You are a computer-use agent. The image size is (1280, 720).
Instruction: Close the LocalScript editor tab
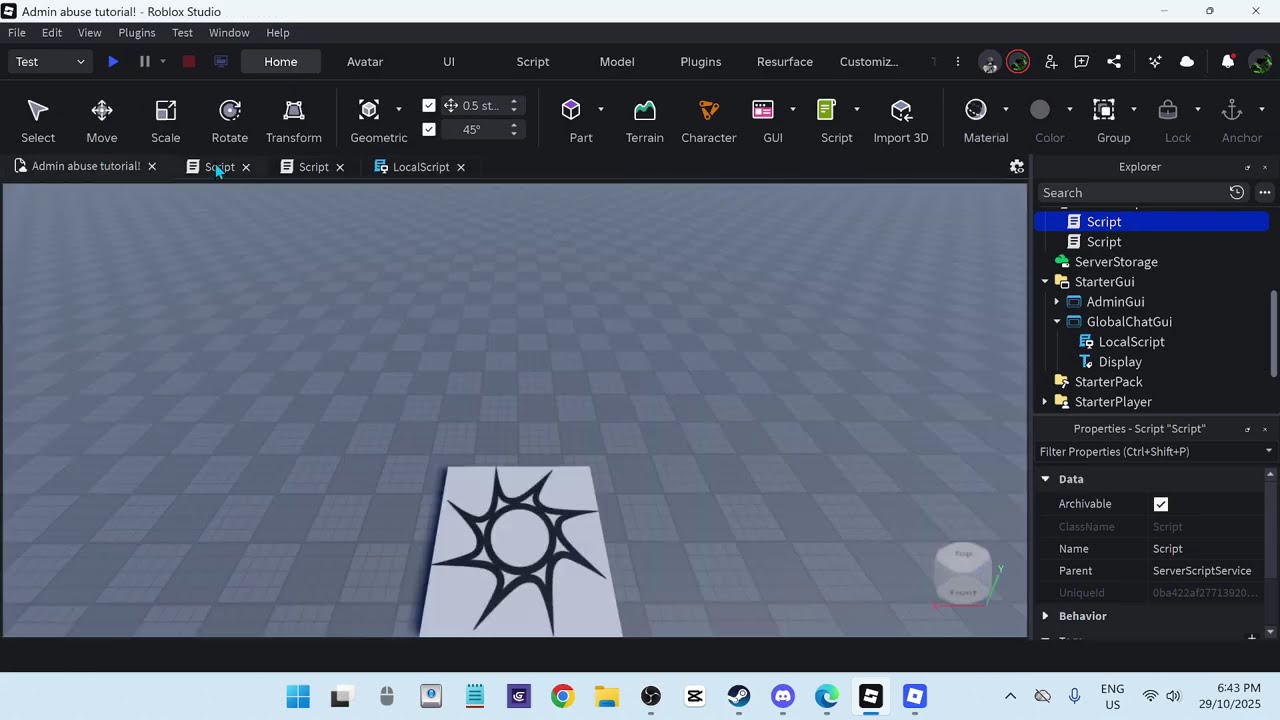point(461,167)
